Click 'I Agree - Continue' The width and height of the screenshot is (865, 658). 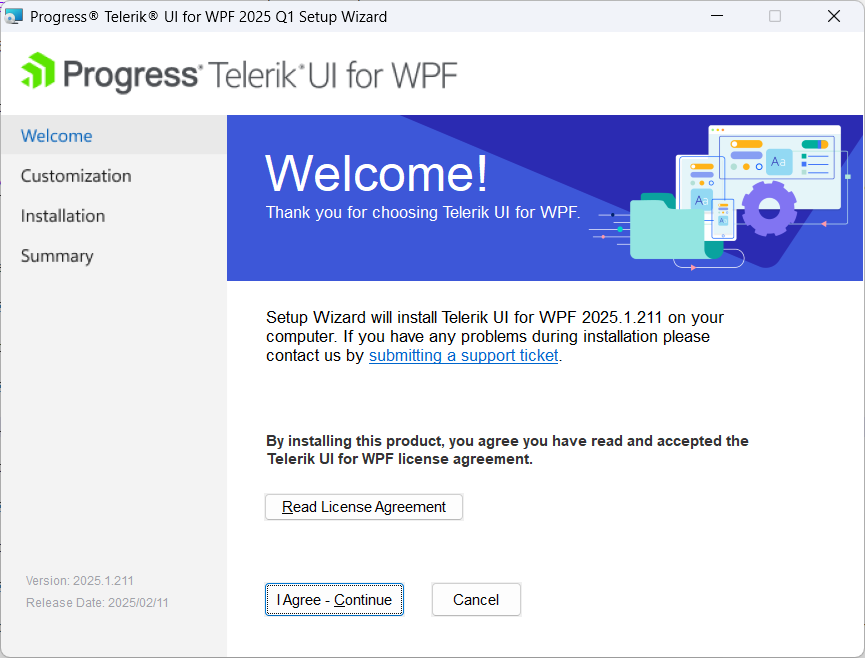[334, 599]
